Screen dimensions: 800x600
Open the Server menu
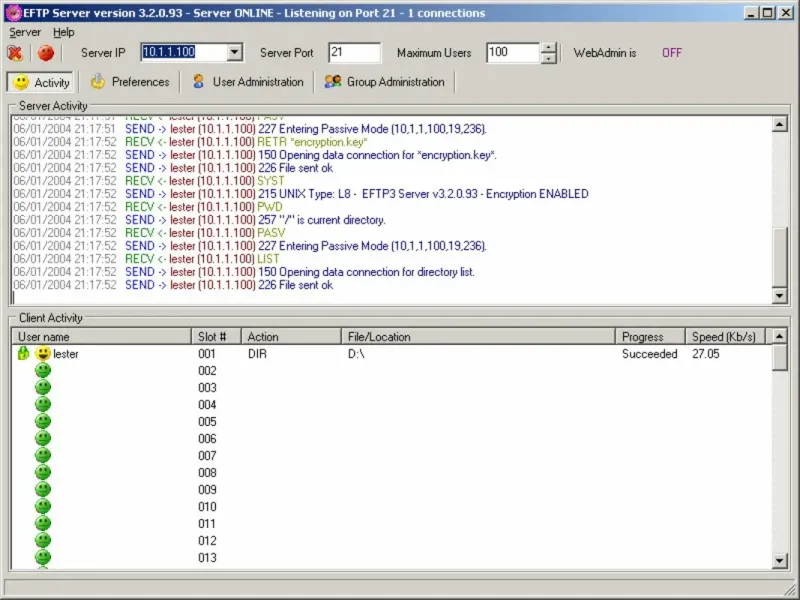coord(25,32)
